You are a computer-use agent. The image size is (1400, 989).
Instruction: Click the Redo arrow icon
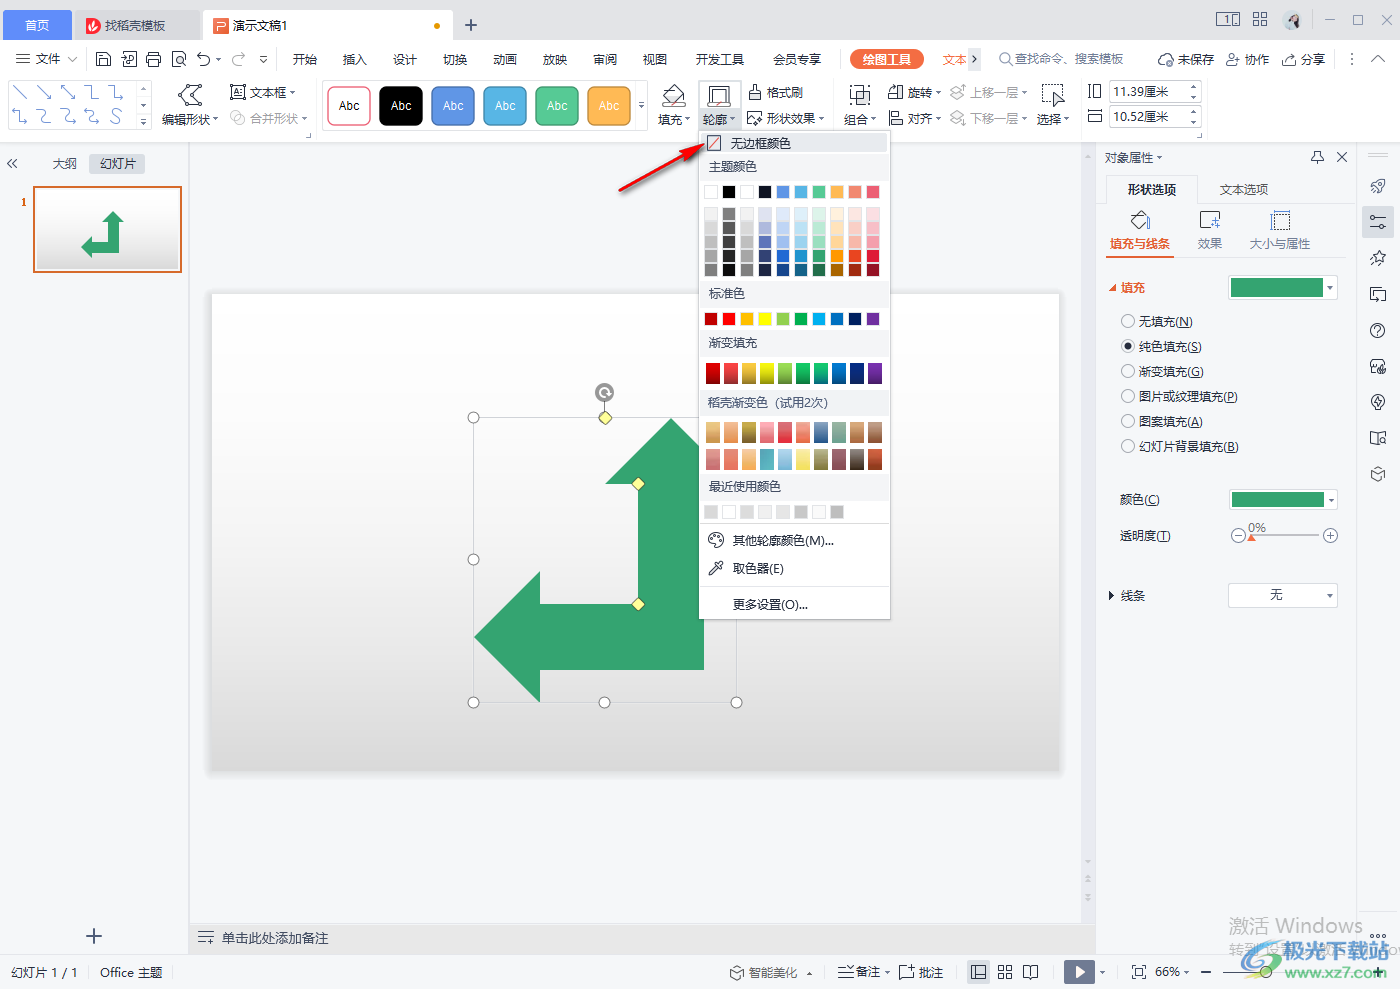[x=239, y=59]
